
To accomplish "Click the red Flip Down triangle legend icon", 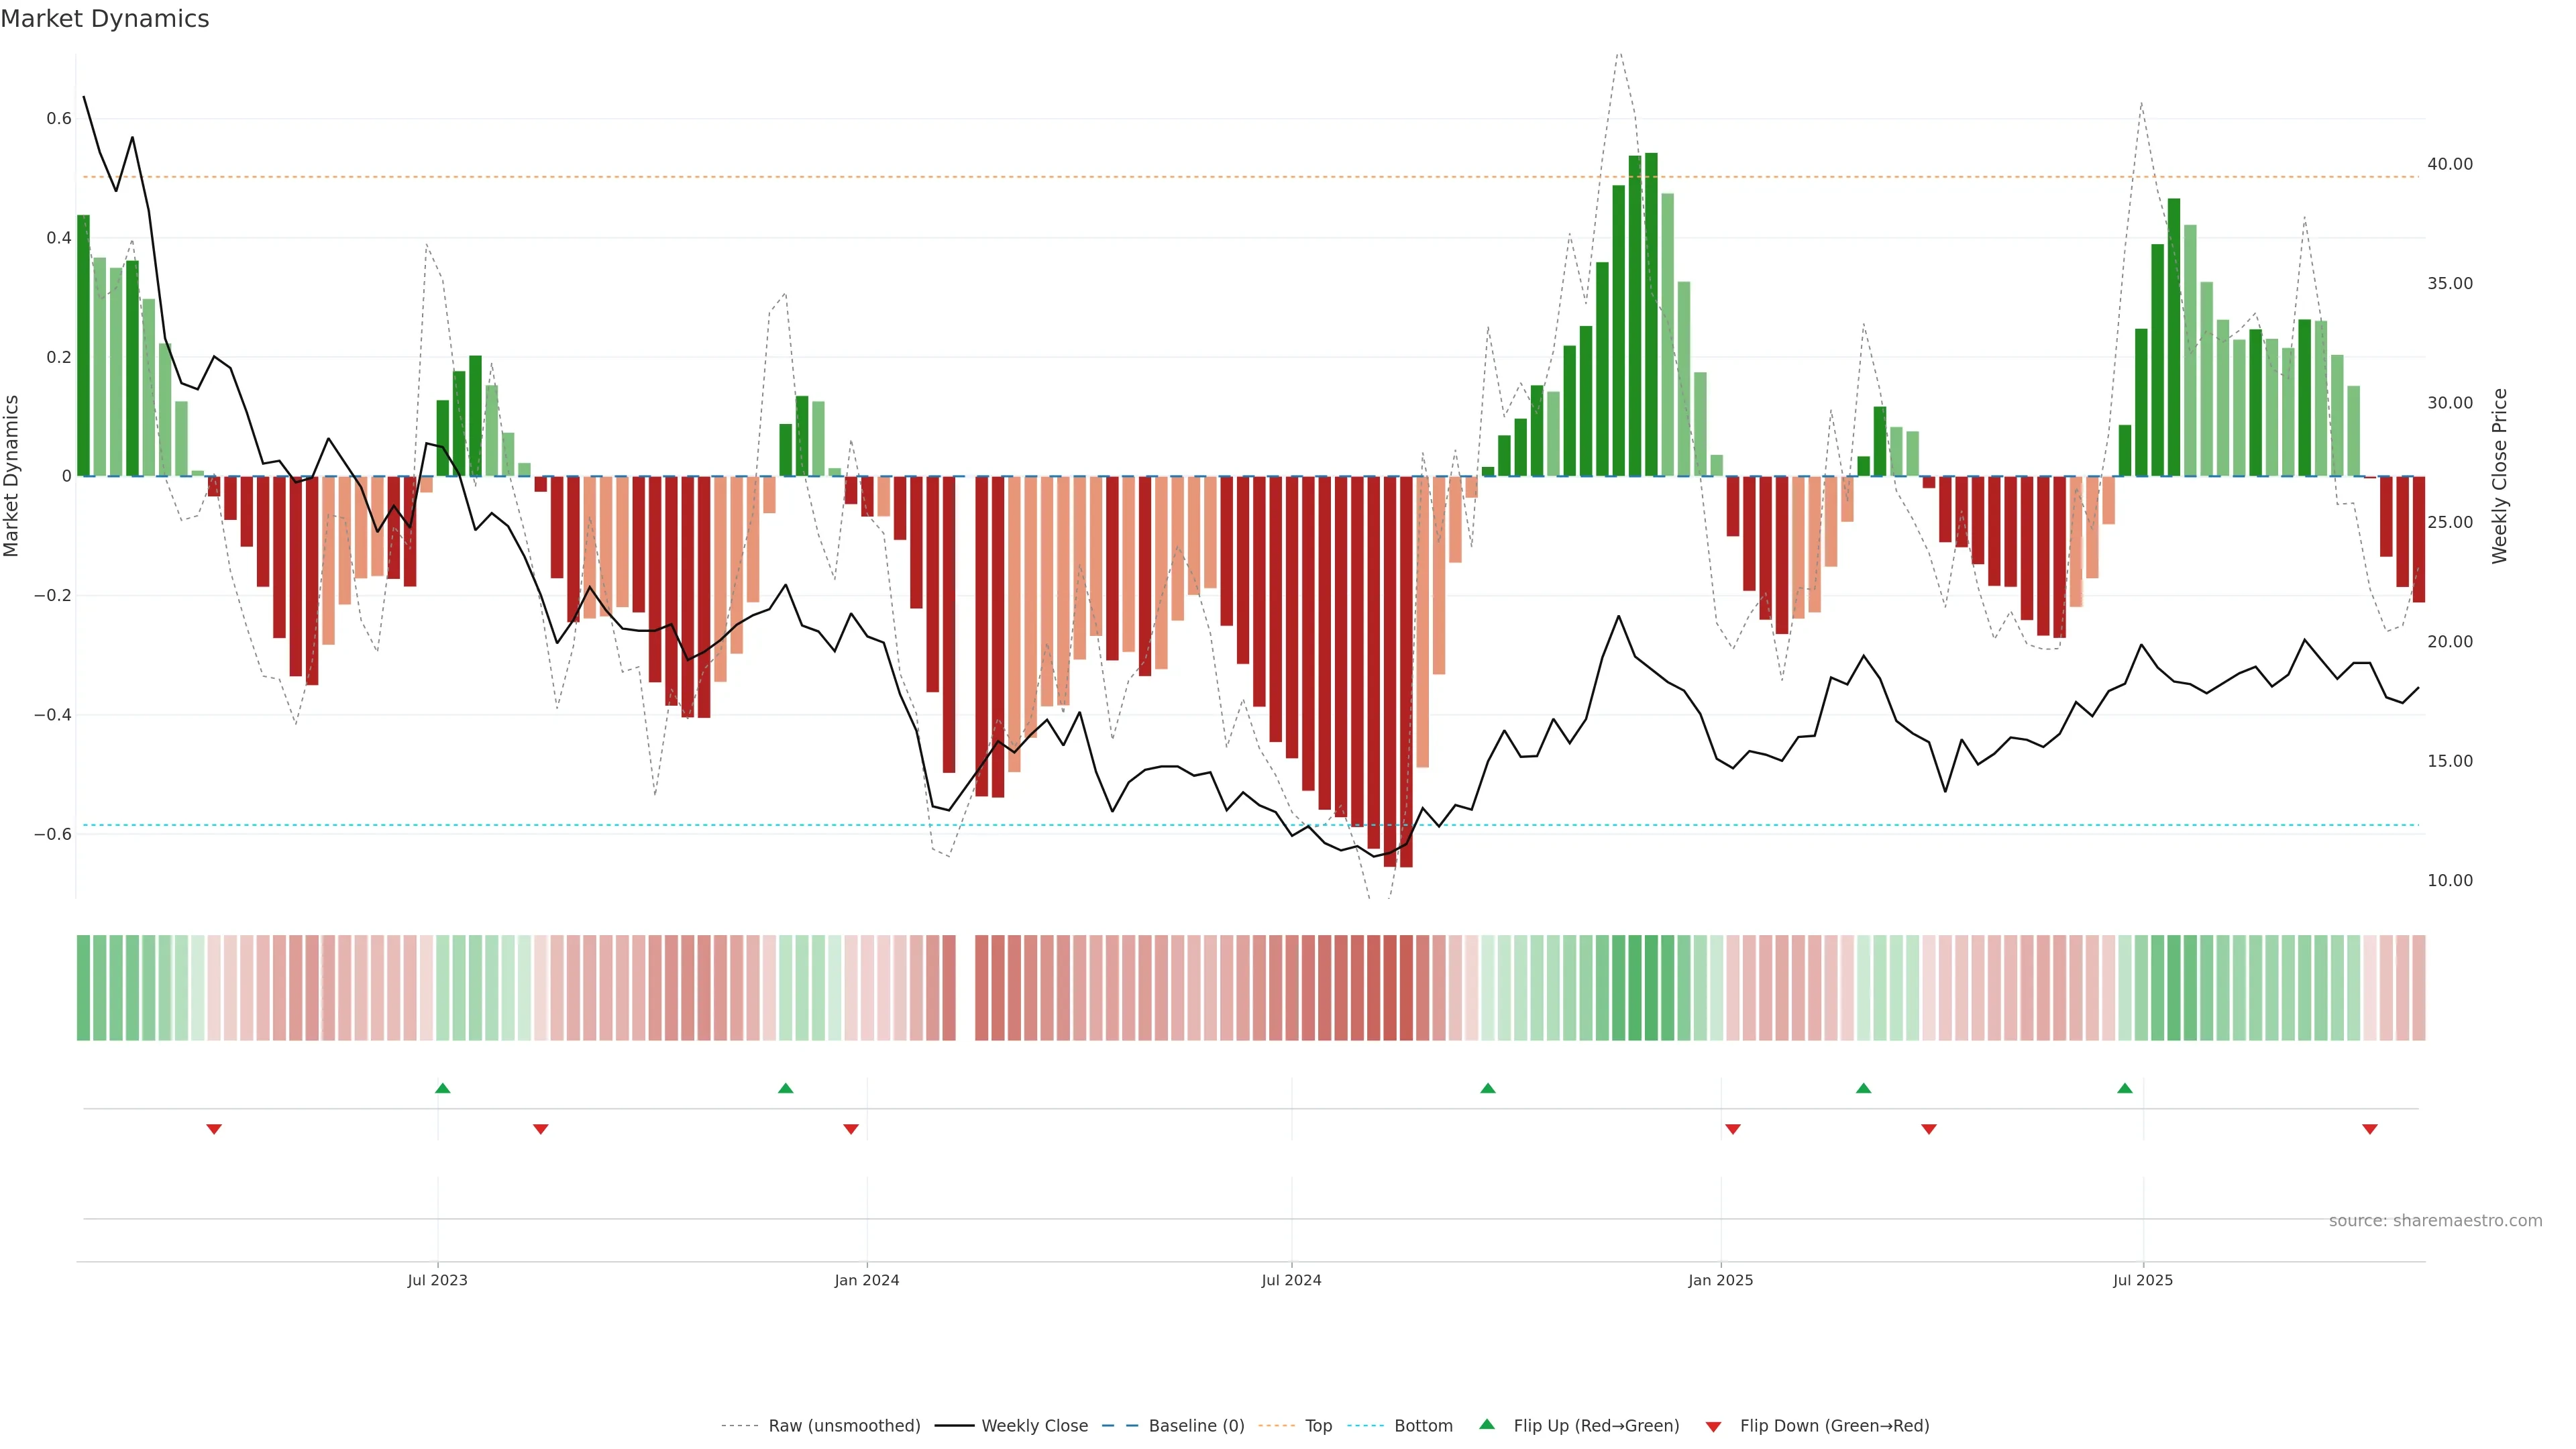I will click(x=1713, y=1427).
